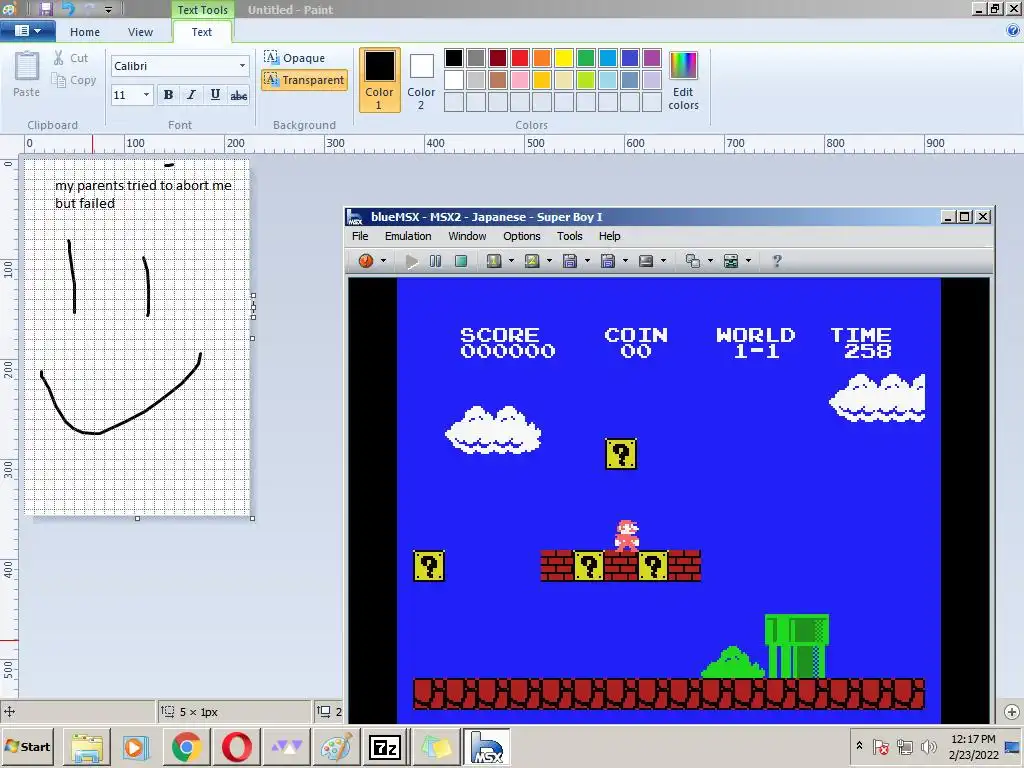Pick the green color swatch

pos(586,58)
